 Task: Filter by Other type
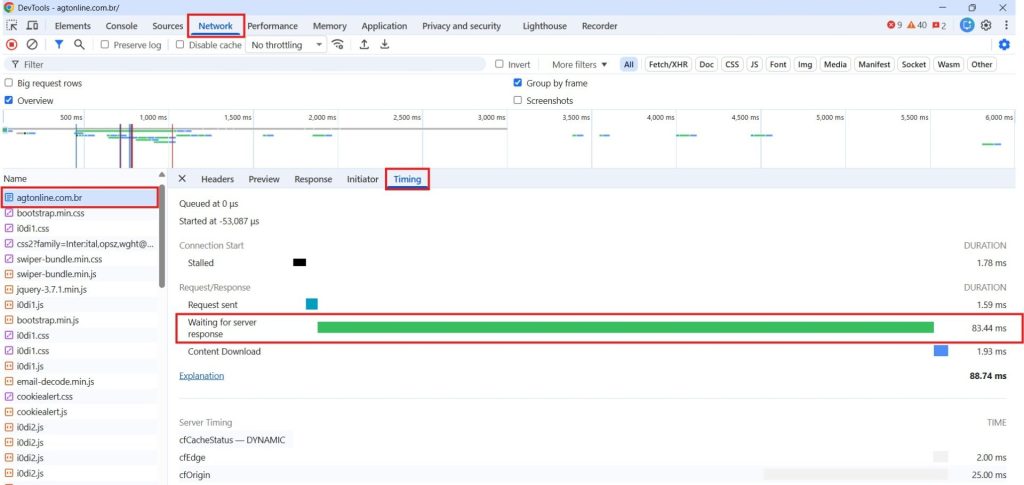(982, 65)
